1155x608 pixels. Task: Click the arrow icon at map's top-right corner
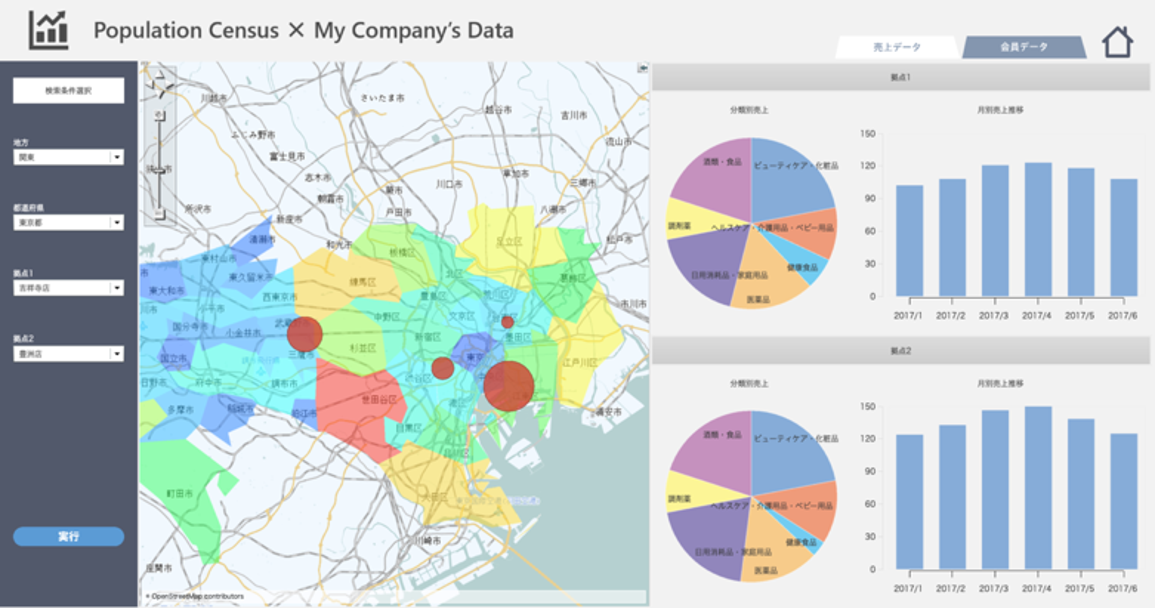tap(642, 68)
